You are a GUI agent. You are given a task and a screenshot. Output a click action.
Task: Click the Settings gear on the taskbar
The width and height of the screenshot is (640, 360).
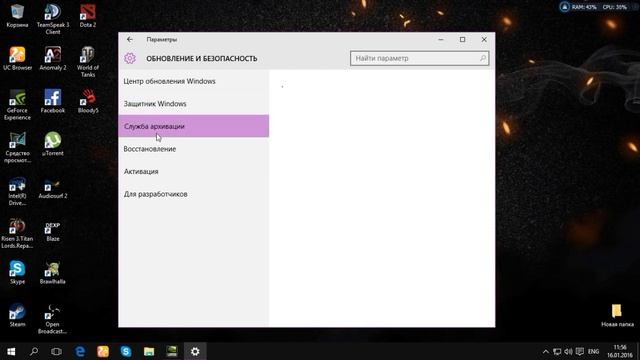pyautogui.click(x=195, y=351)
